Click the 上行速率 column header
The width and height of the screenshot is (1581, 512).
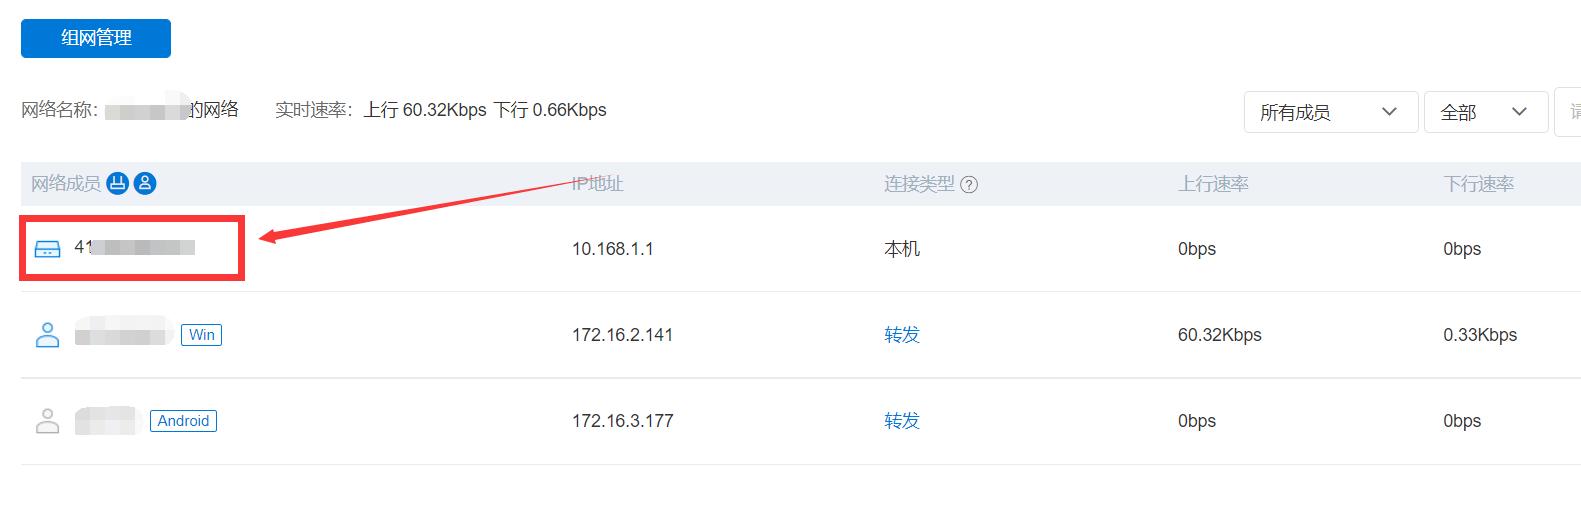(1212, 184)
